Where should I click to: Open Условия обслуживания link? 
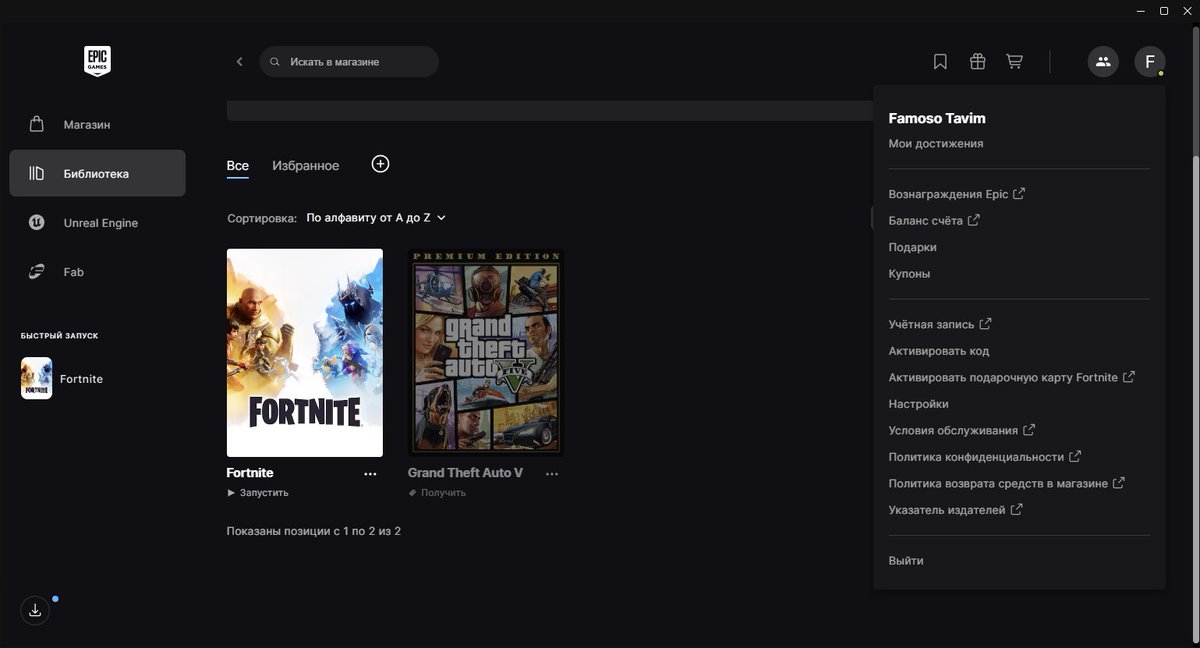(x=961, y=430)
